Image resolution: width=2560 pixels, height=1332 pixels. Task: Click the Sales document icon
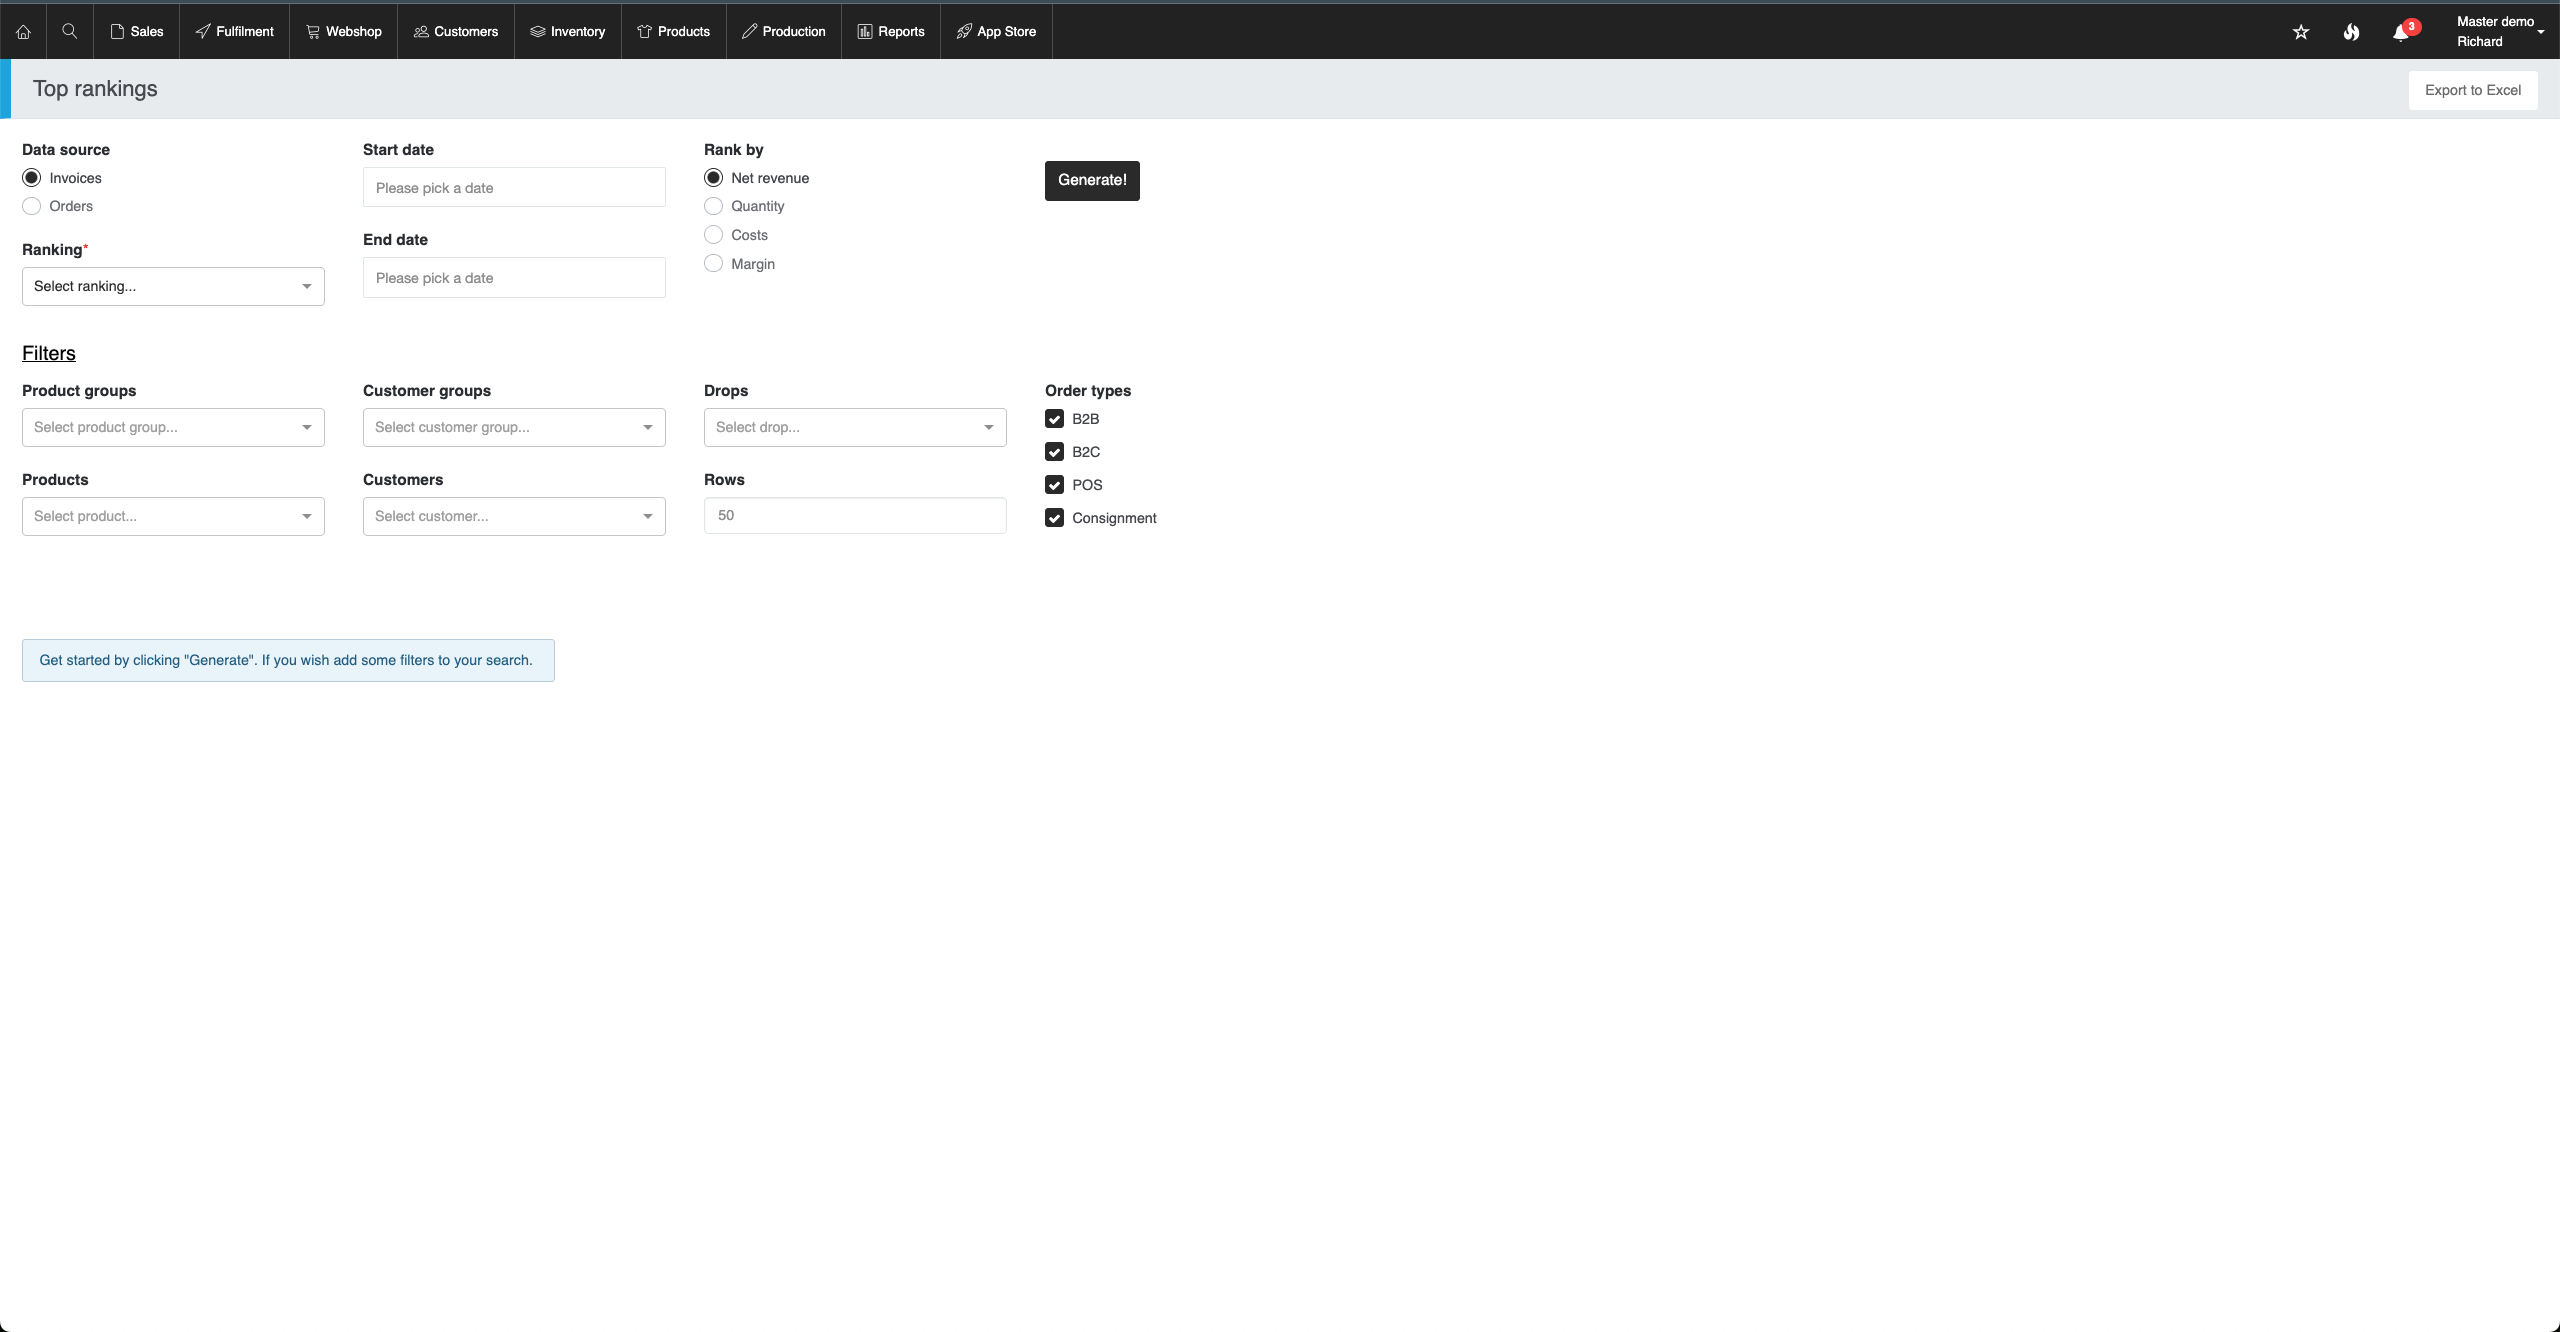pos(117,32)
